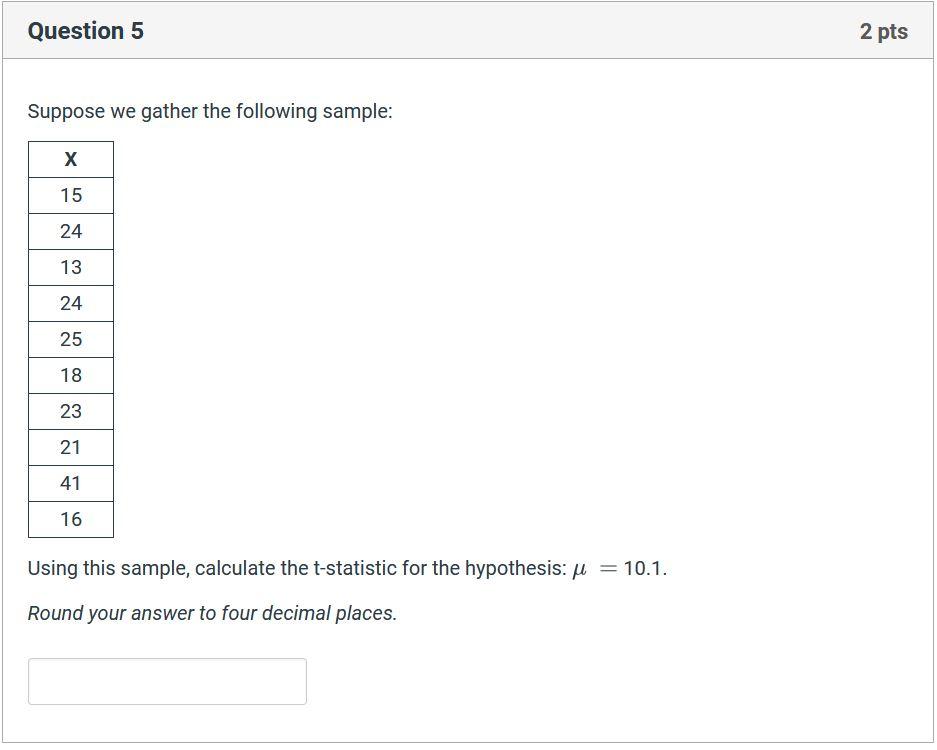
Task: Click the second 24 cell above 25
Action: 71,304
